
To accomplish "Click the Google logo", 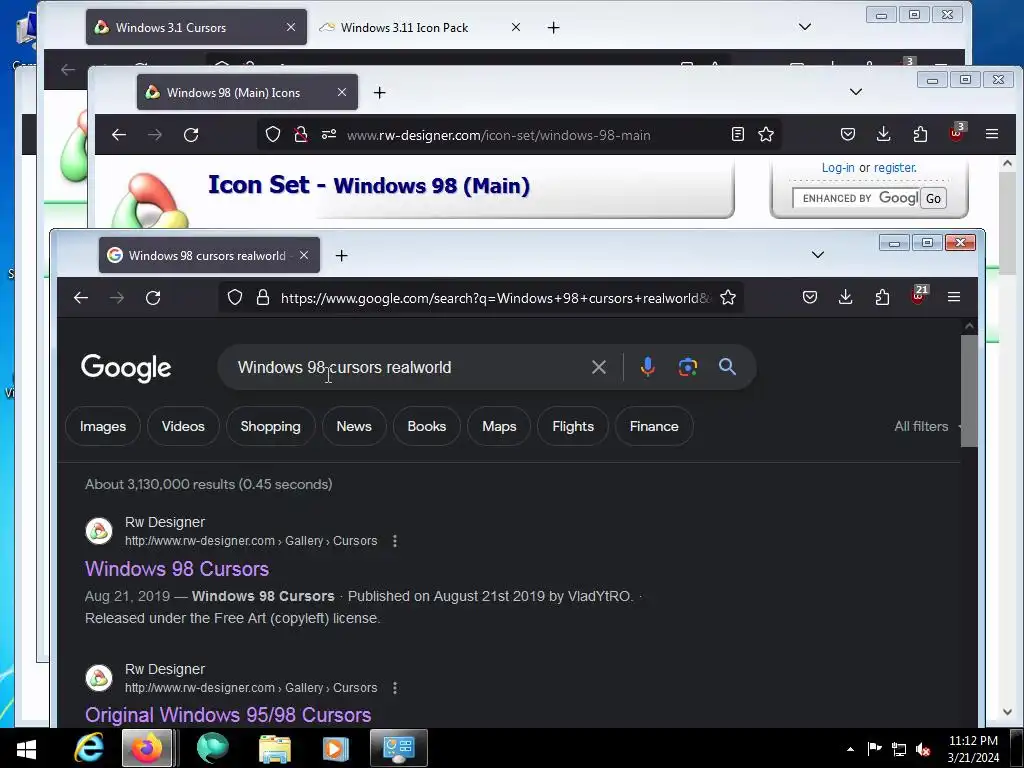I will (x=126, y=368).
